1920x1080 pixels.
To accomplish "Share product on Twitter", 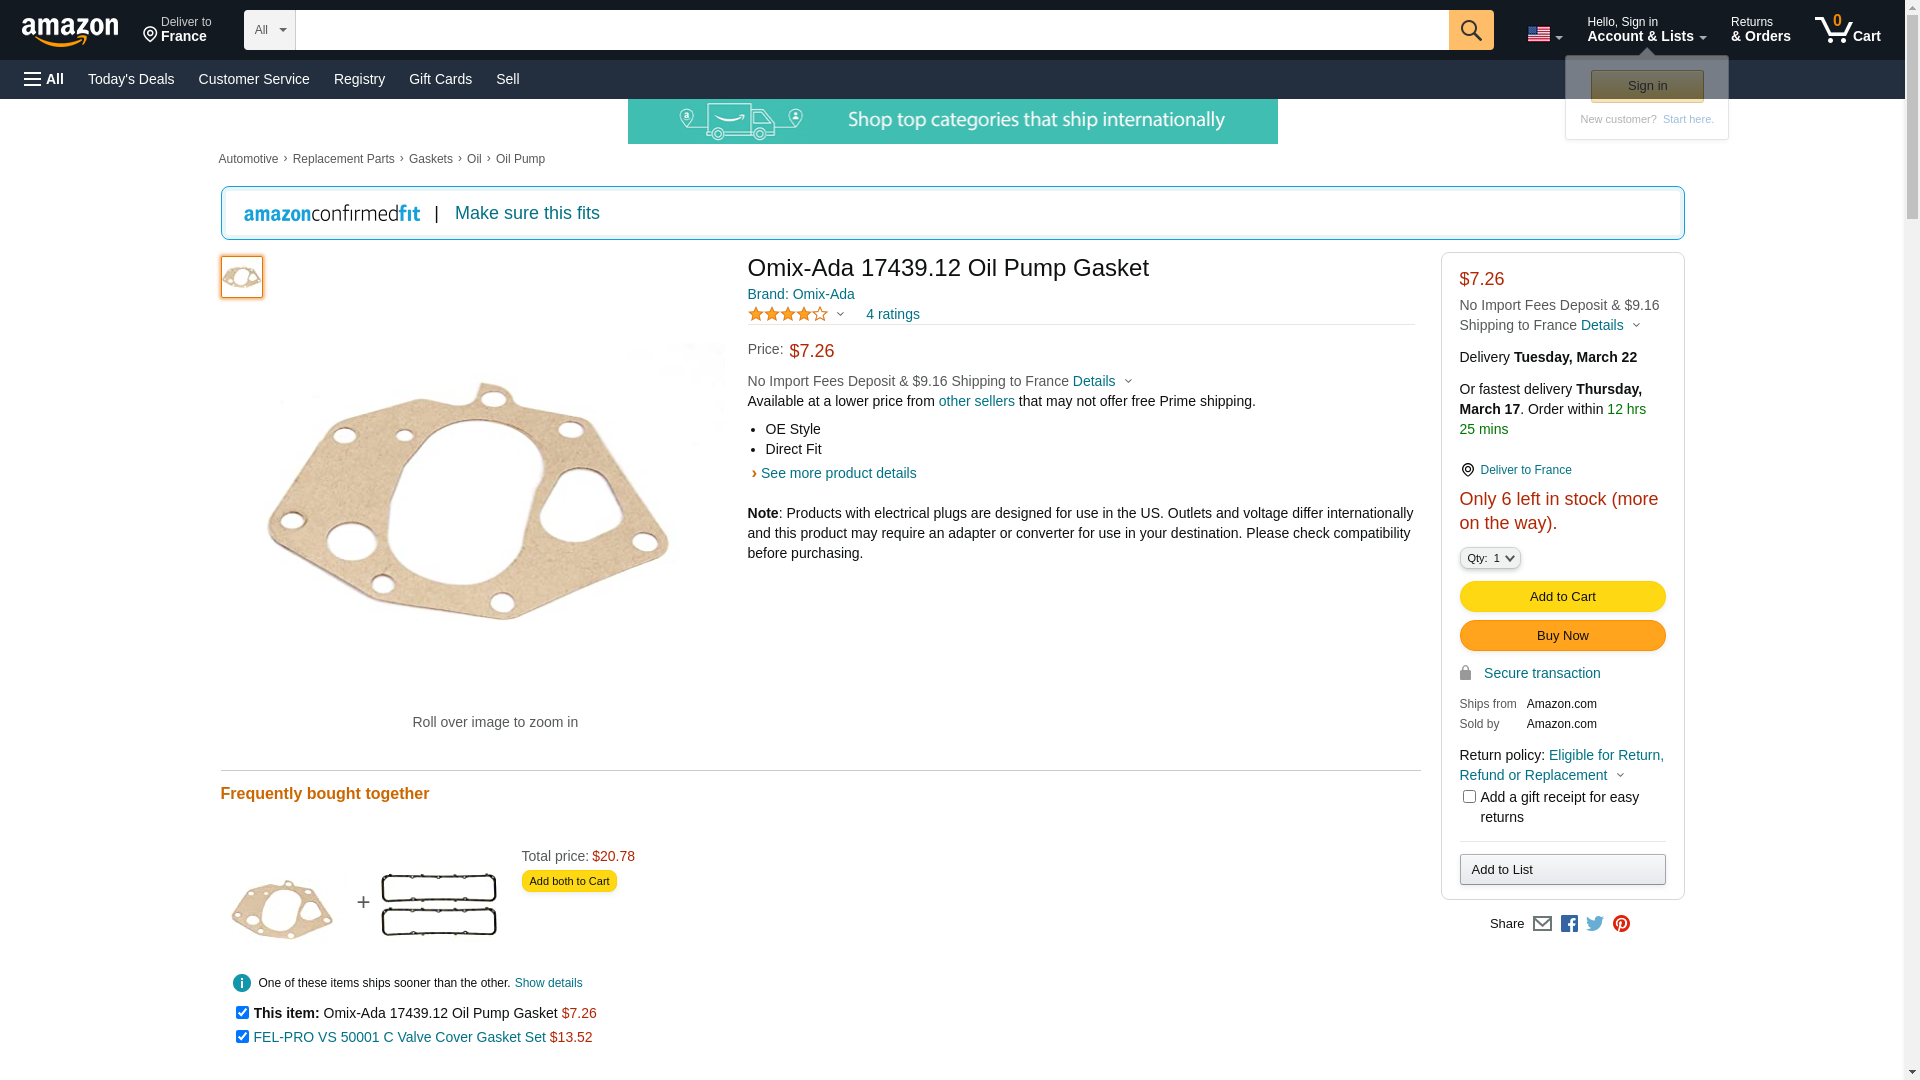I will click(x=1595, y=924).
